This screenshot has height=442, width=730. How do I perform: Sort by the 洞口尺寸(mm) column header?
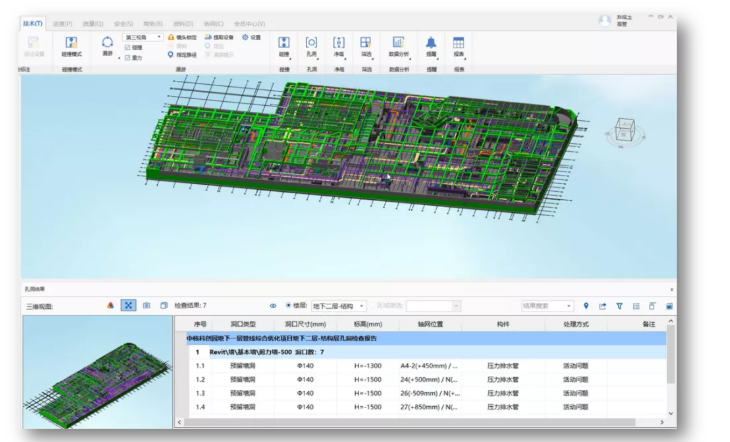[x=305, y=324]
